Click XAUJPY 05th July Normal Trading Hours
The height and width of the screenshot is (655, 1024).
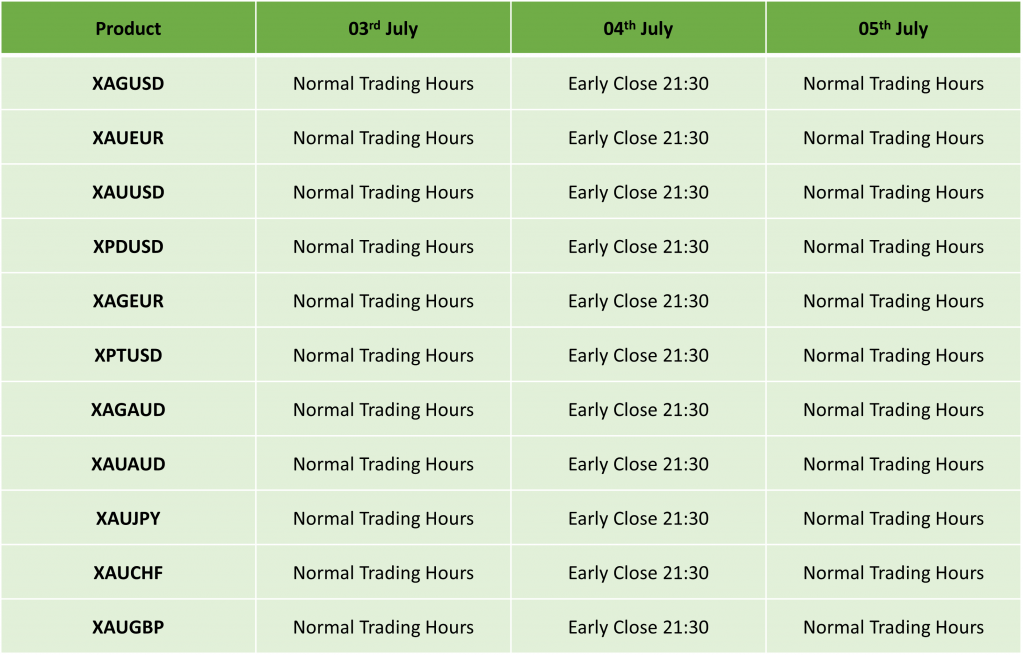point(893,519)
